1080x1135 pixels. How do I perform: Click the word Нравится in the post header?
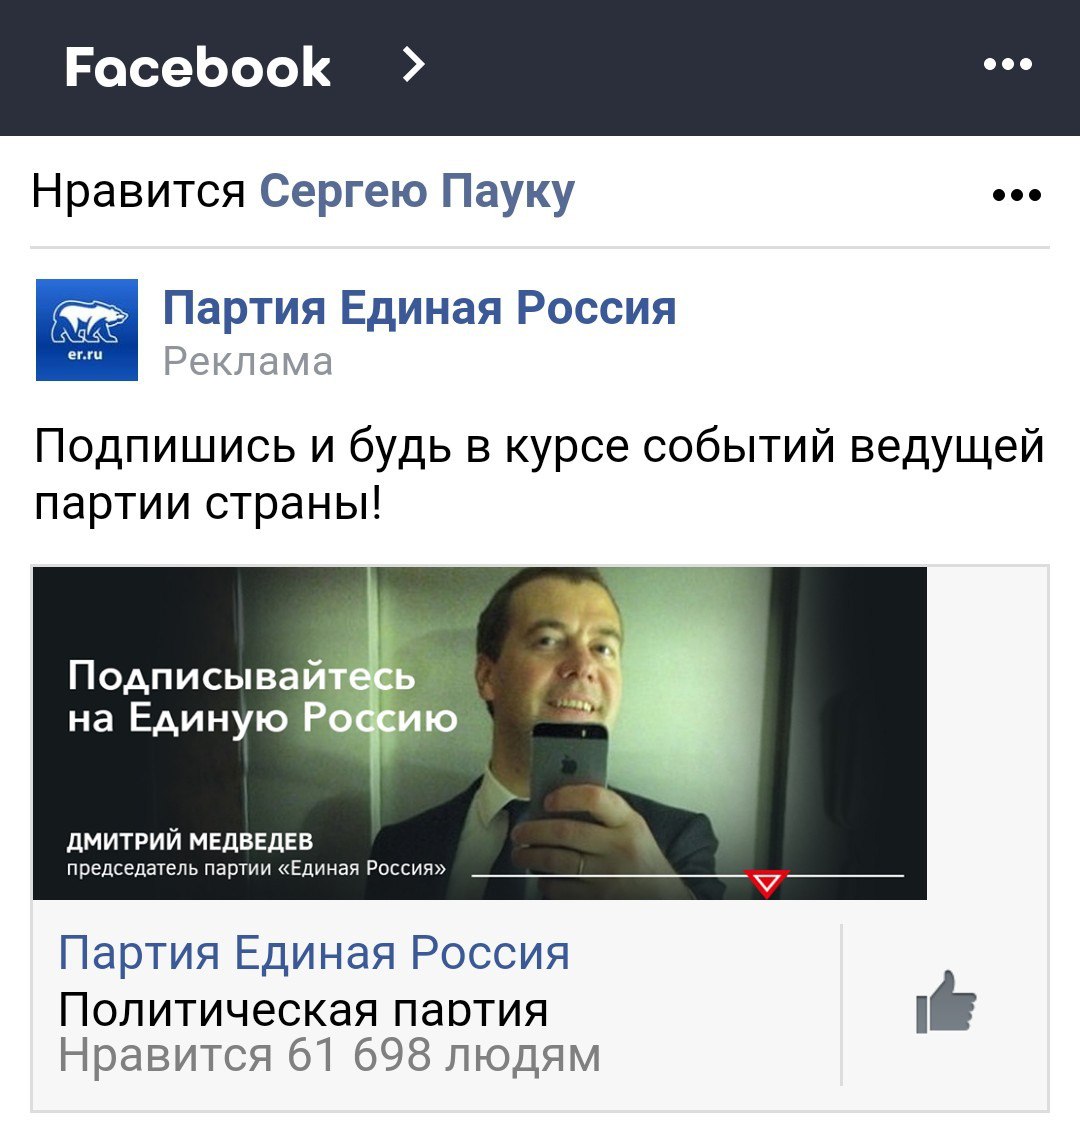[x=138, y=192]
